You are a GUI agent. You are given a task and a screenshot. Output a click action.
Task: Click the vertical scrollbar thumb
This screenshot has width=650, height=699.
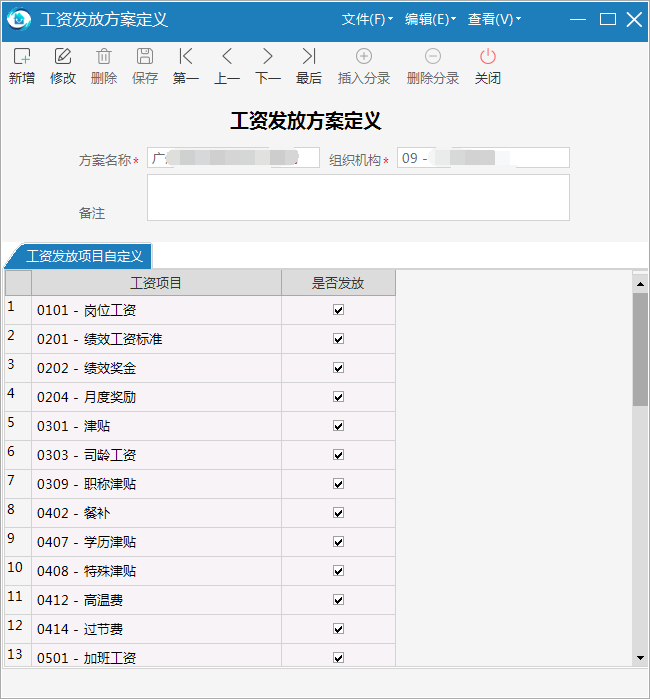click(640, 349)
